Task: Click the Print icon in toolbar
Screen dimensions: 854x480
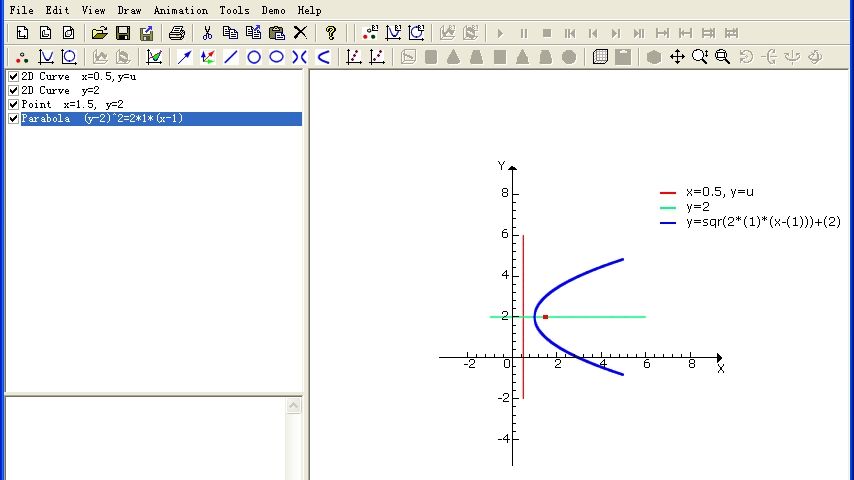Action: pyautogui.click(x=177, y=33)
